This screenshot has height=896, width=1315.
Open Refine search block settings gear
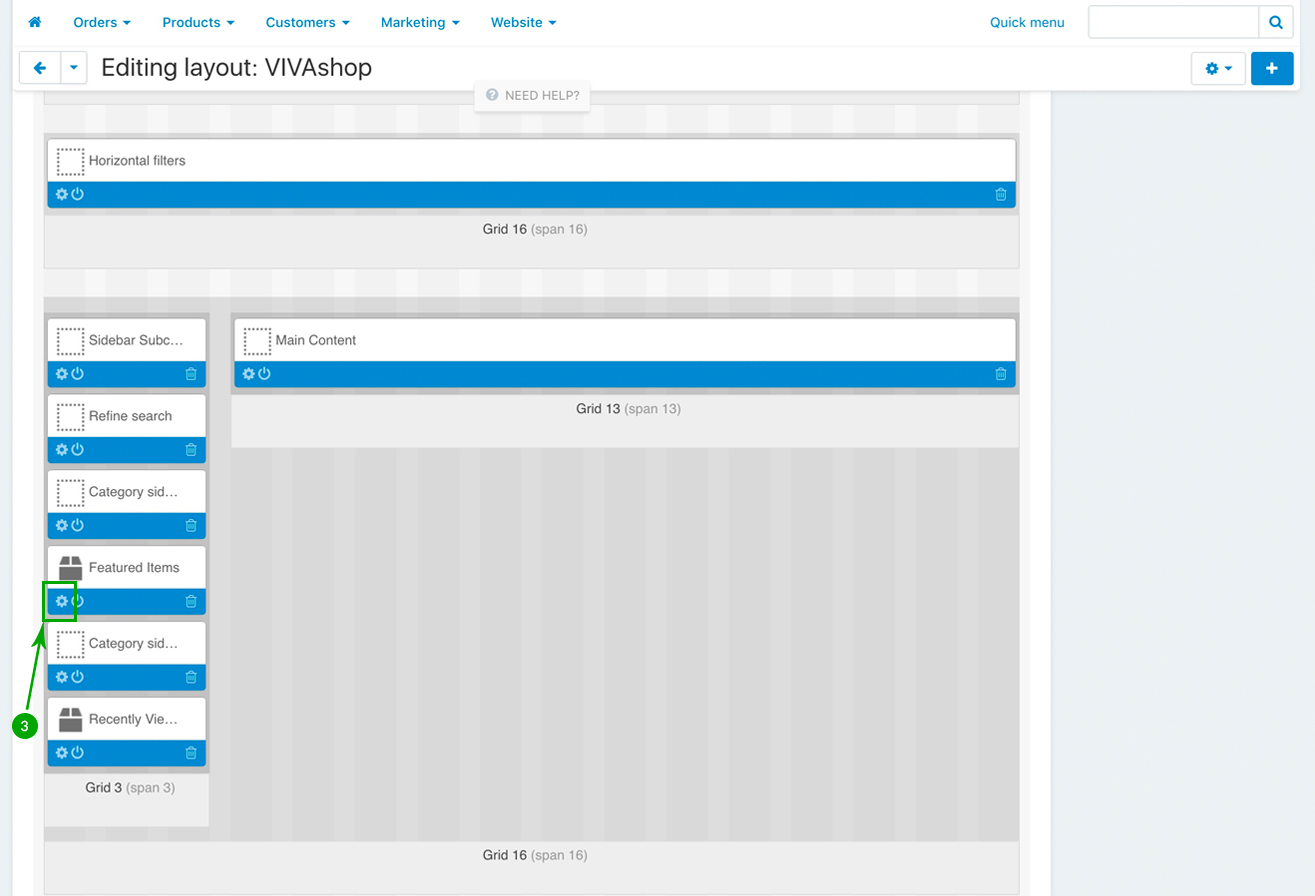pyautogui.click(x=61, y=450)
